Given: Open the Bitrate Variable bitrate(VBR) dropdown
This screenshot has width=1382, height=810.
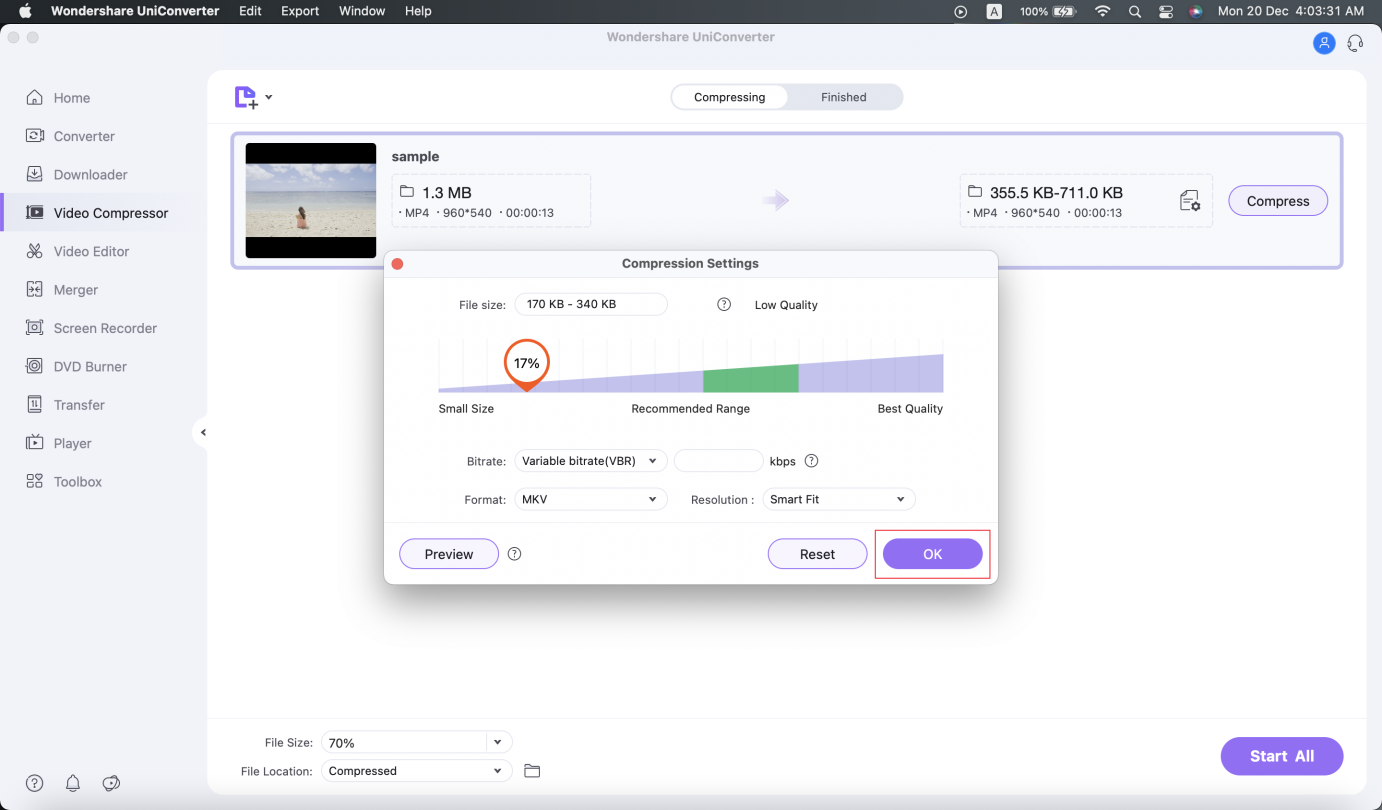Looking at the screenshot, I should coord(591,461).
